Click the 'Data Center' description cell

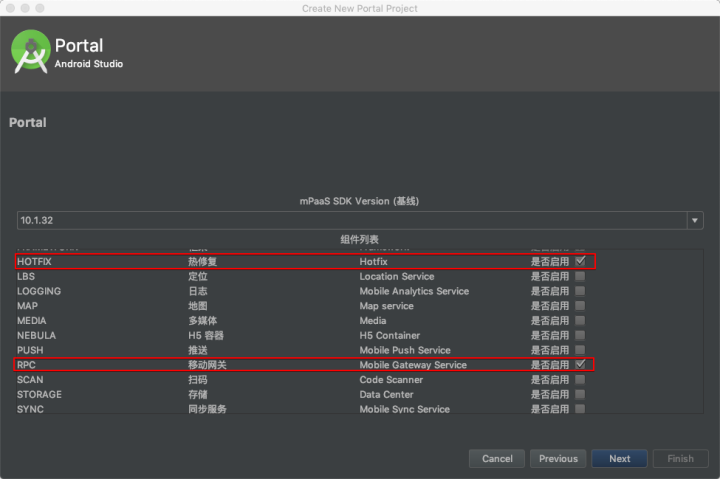[x=386, y=394]
